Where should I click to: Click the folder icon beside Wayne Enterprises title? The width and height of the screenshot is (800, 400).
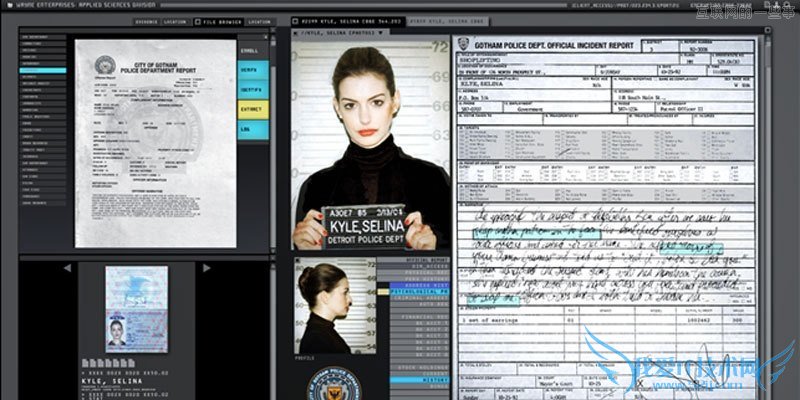[9, 5]
